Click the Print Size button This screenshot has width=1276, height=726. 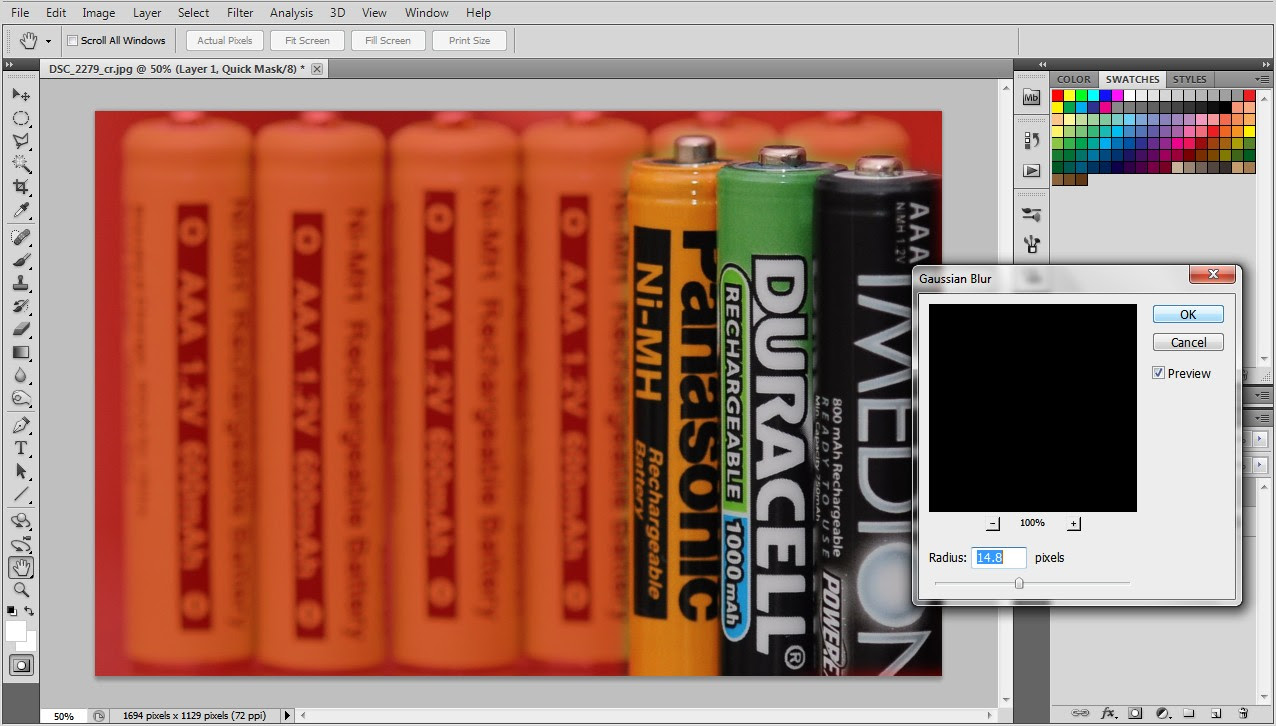[x=469, y=41]
